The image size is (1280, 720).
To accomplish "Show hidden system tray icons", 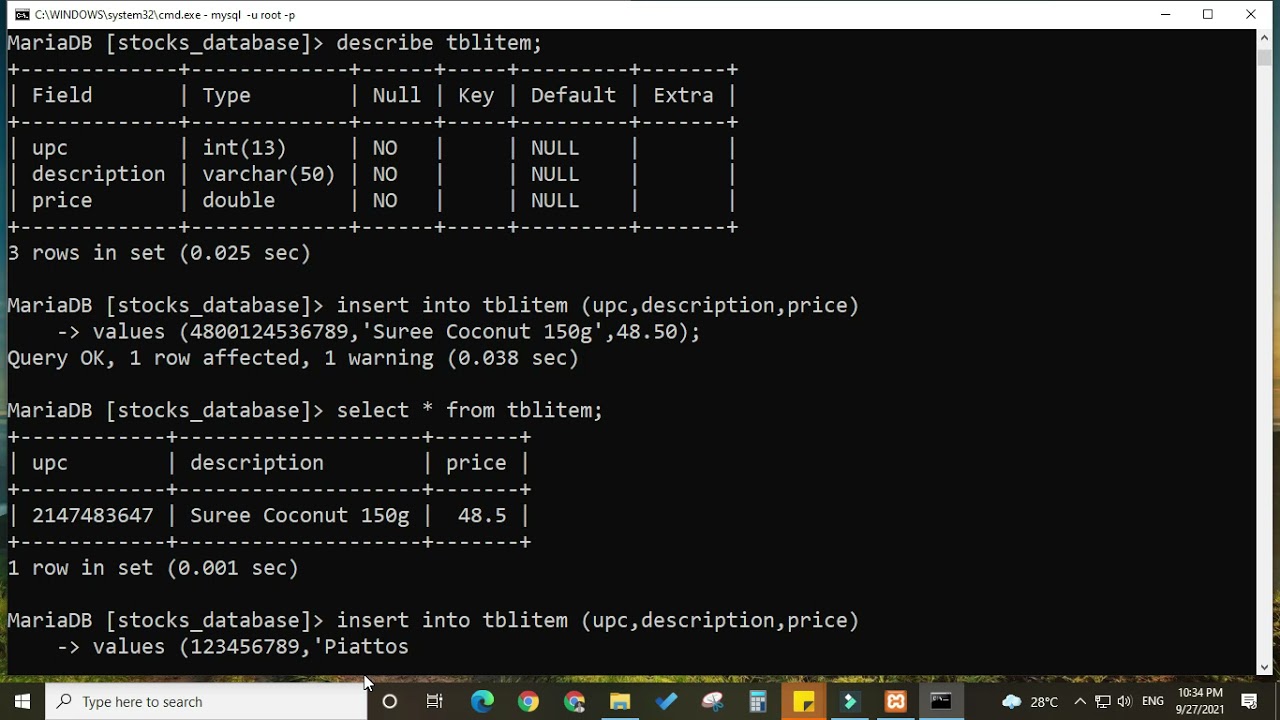I will [x=1080, y=701].
